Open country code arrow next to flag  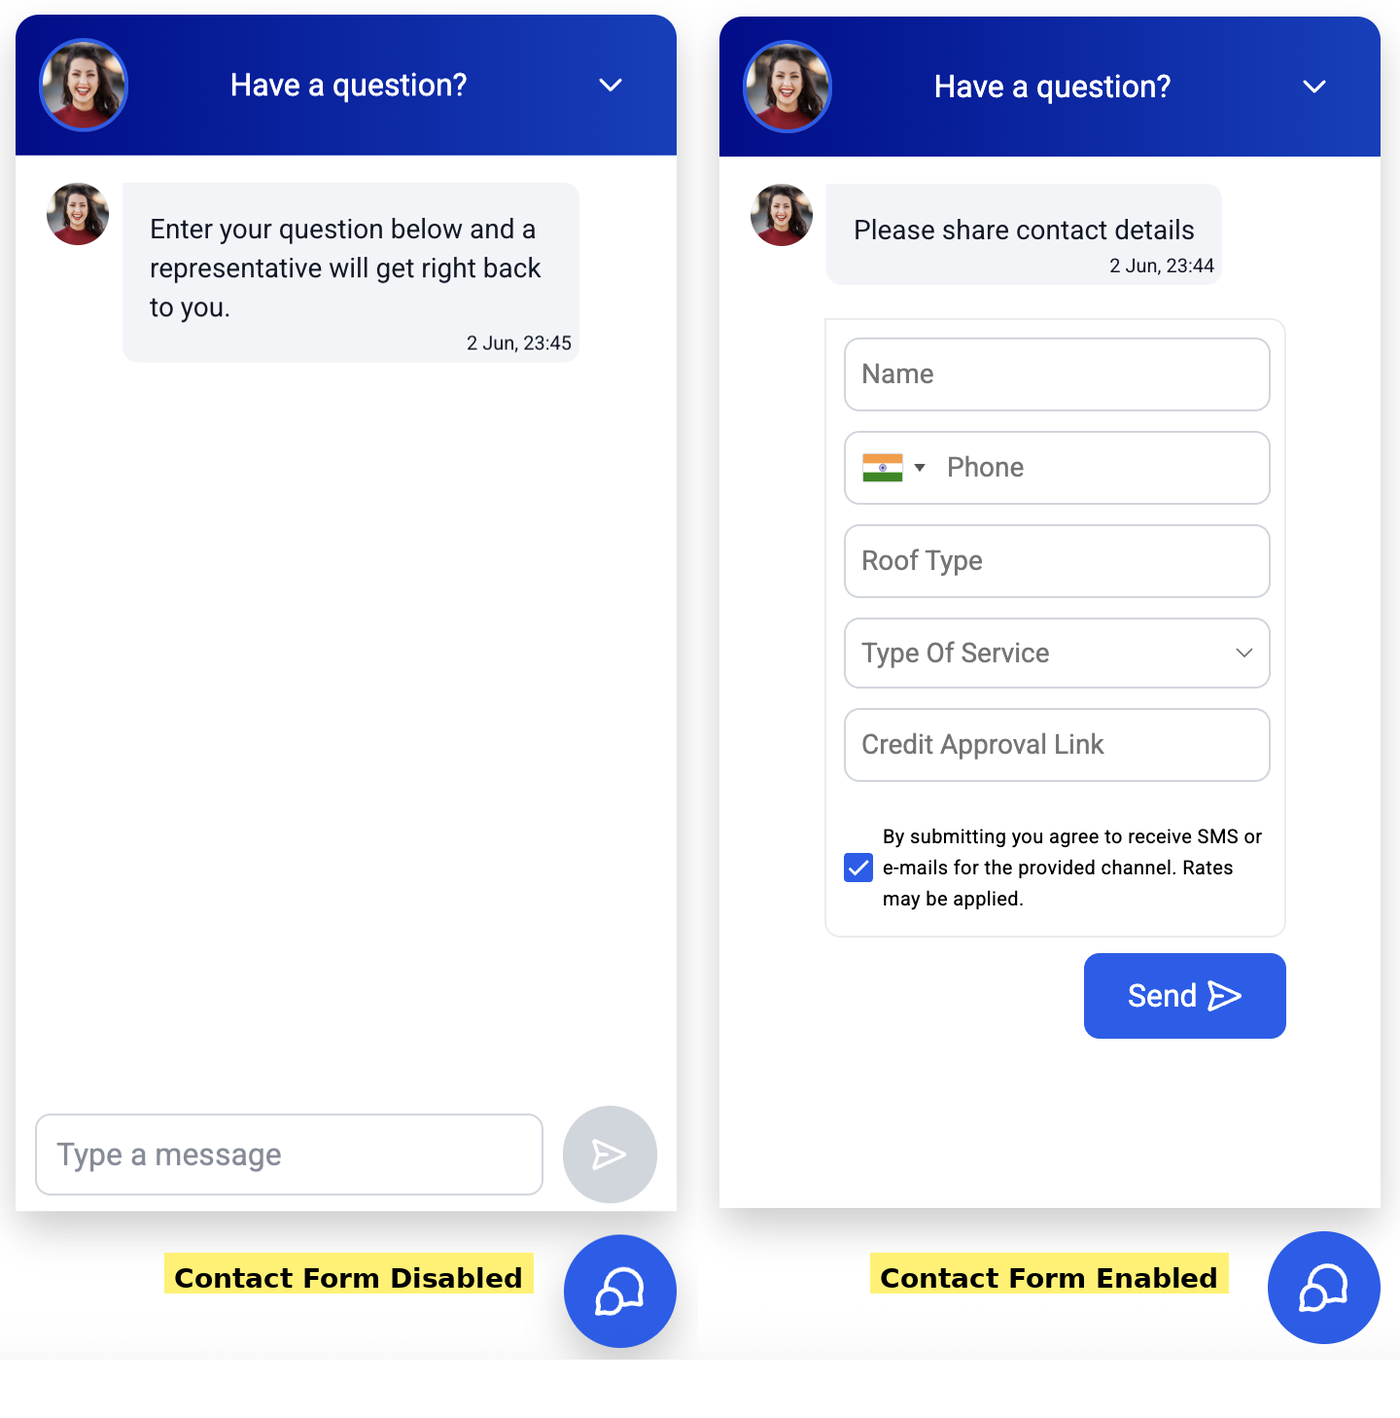[920, 468]
